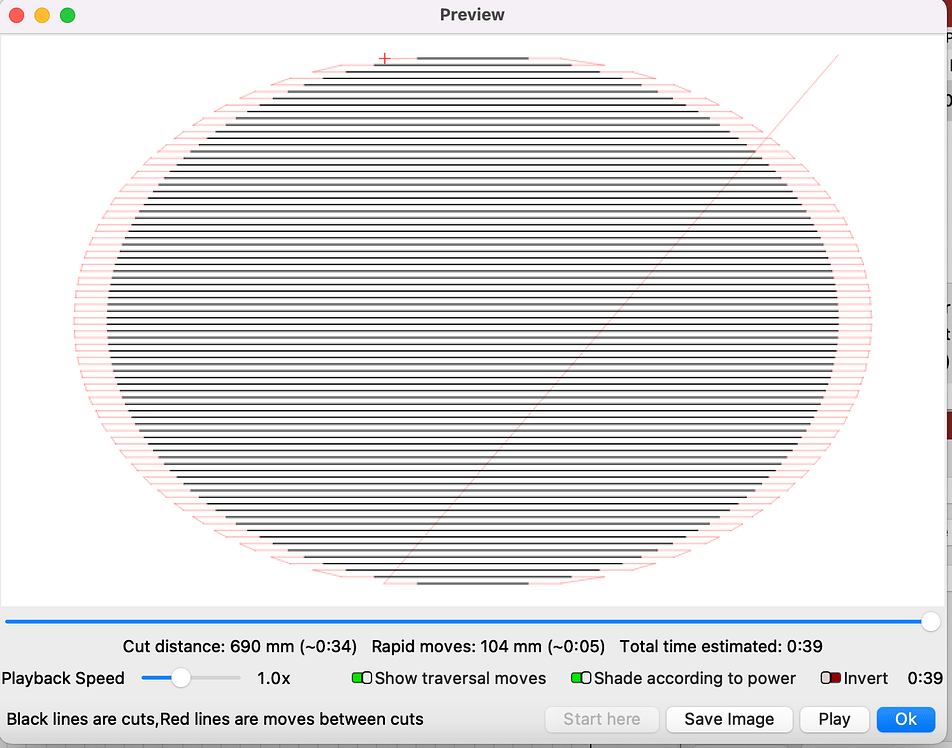
Task: Toggle Show traversal moves switch
Action: tap(362, 678)
